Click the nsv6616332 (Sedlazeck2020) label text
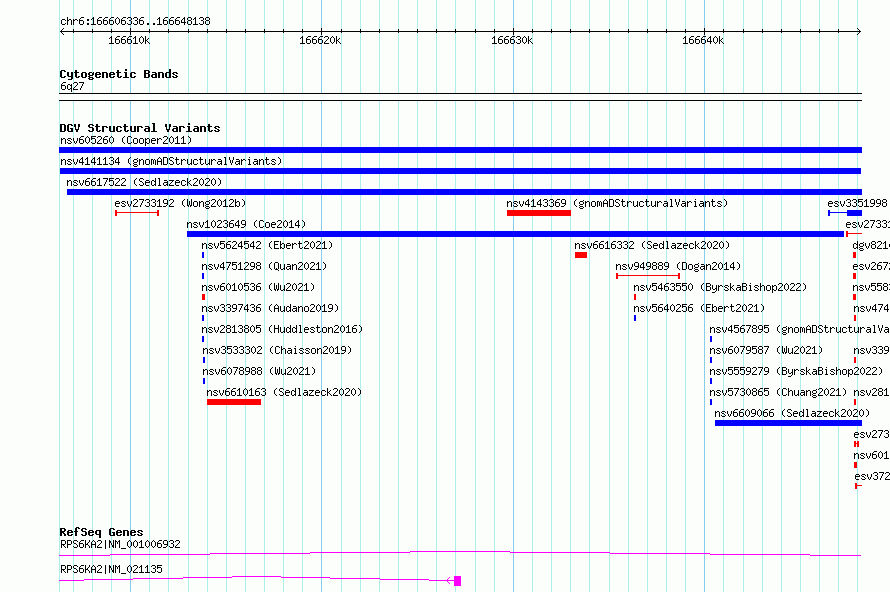This screenshot has width=890, height=592. [x=652, y=245]
